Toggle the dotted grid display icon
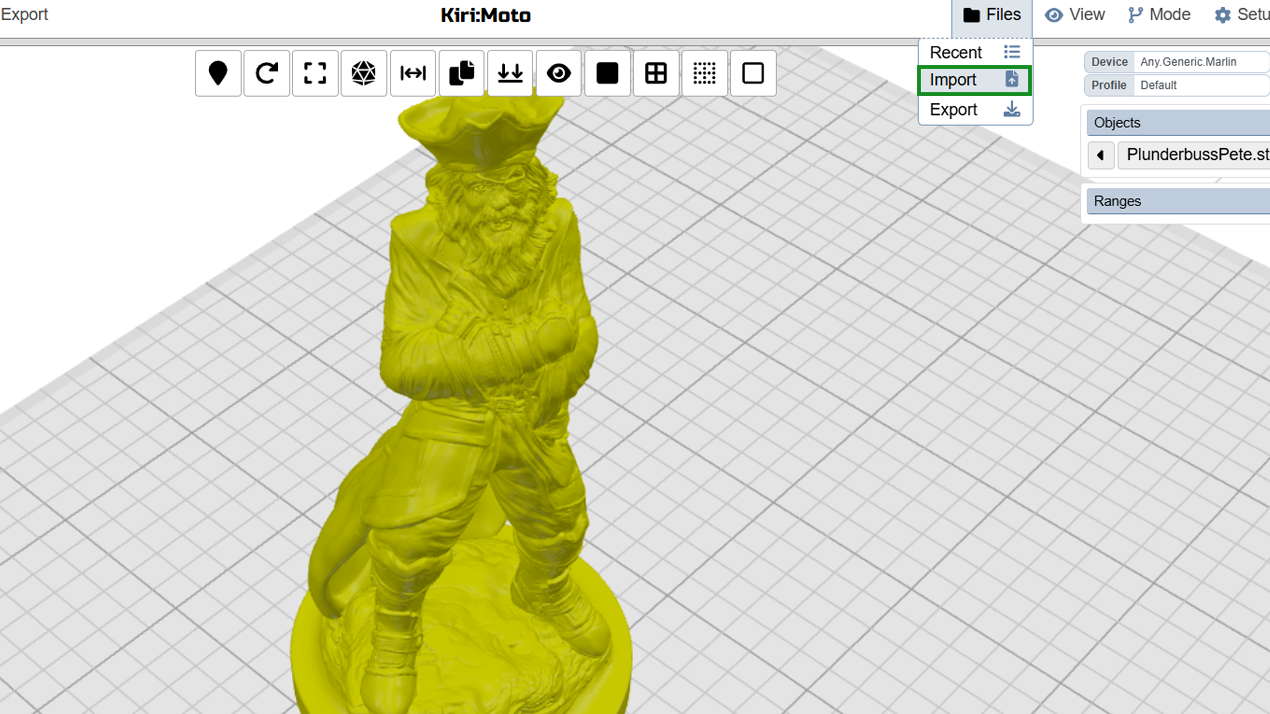Image resolution: width=1270 pixels, height=714 pixels. pyautogui.click(x=705, y=73)
